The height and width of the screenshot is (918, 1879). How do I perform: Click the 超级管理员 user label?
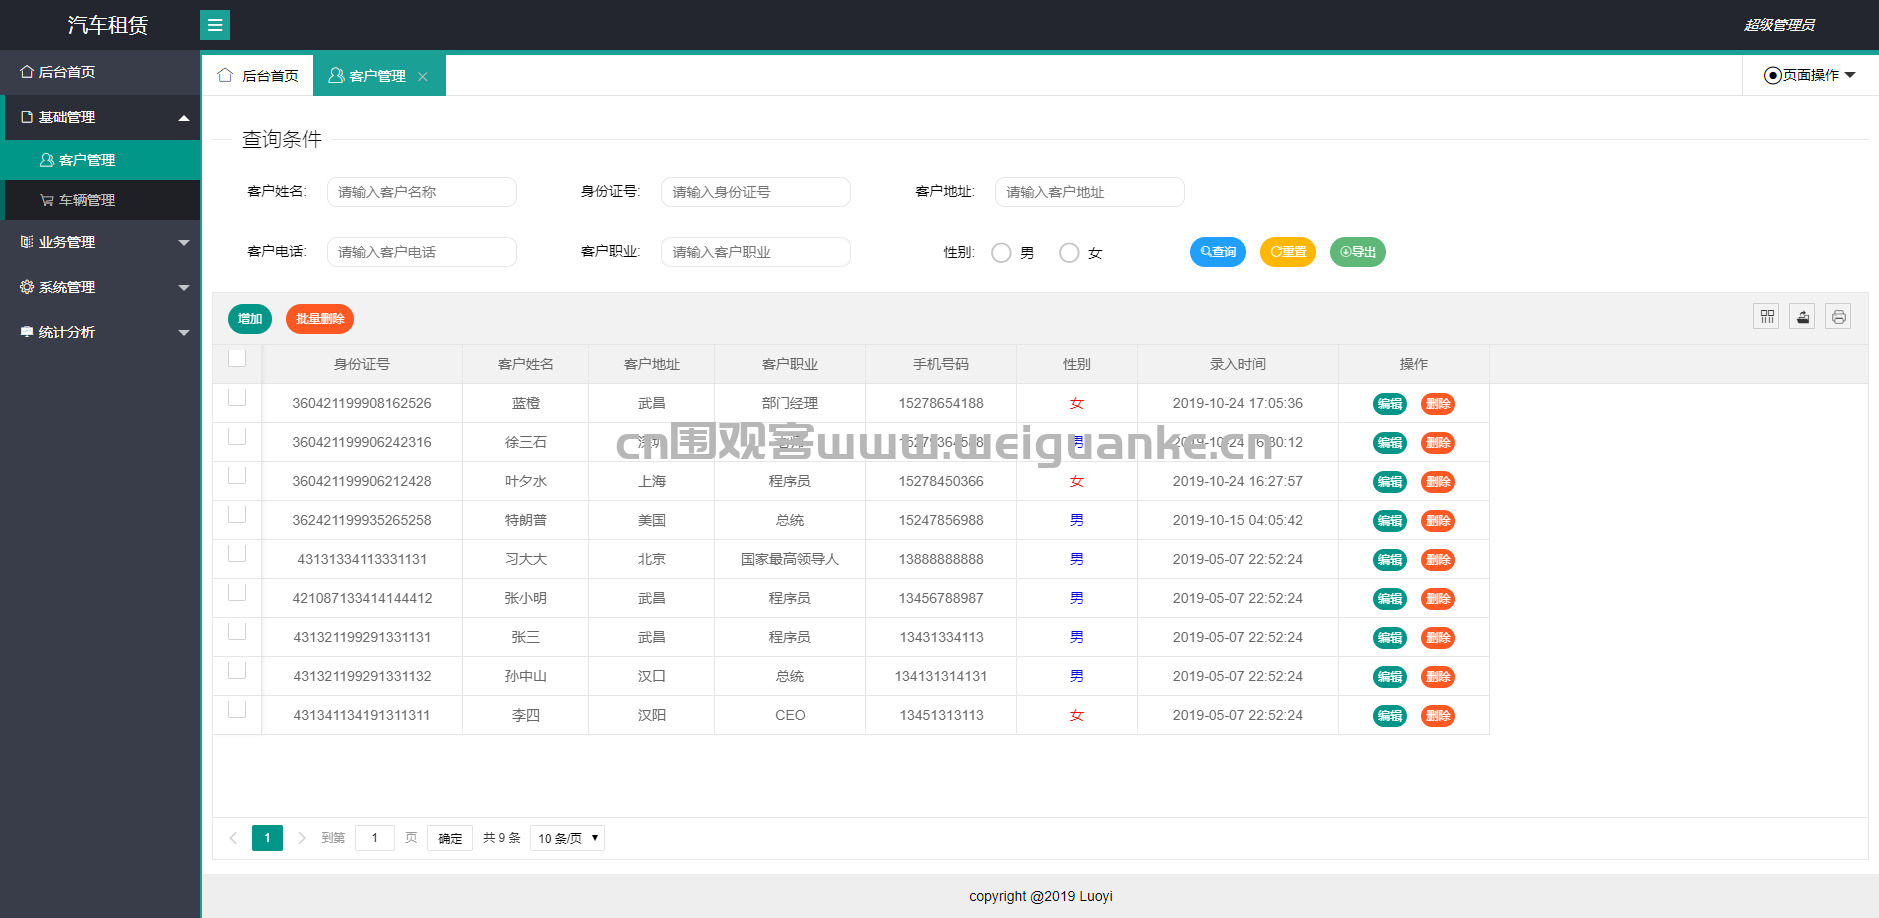1779,25
